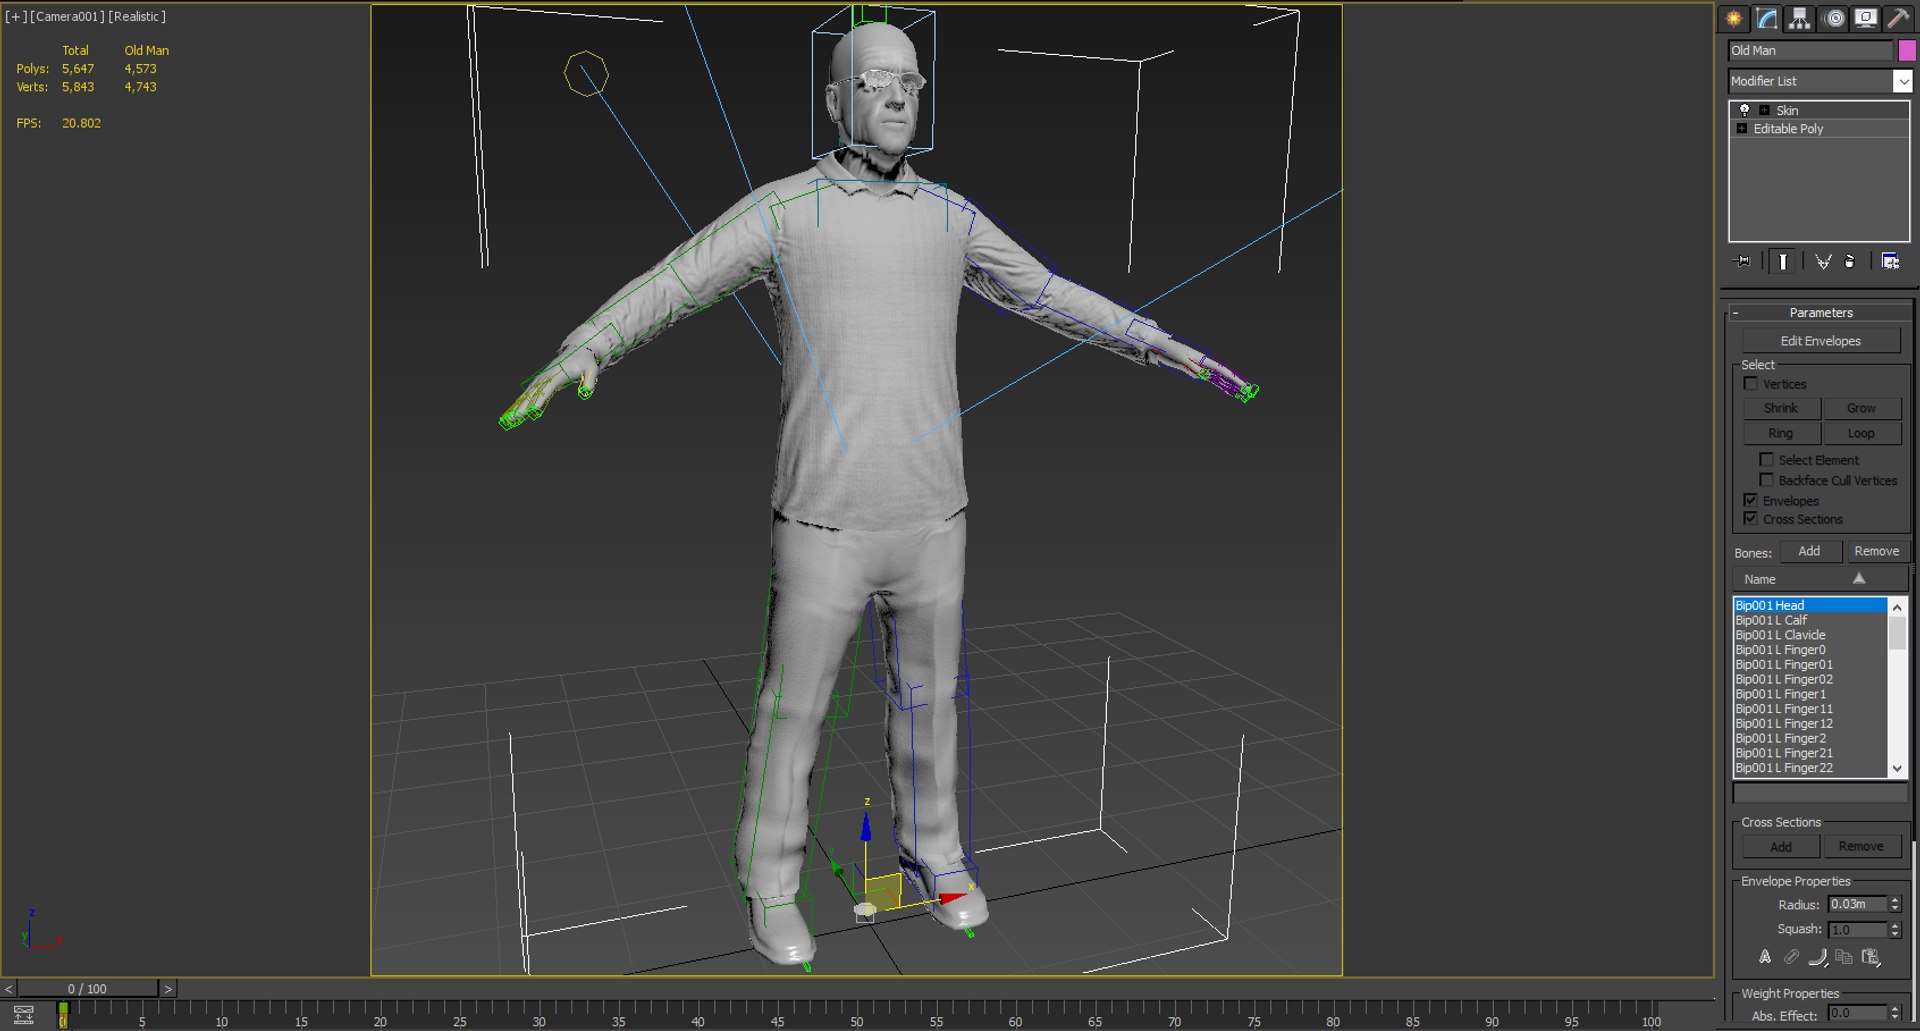Open Configure Modifier Sets icon

click(1890, 261)
